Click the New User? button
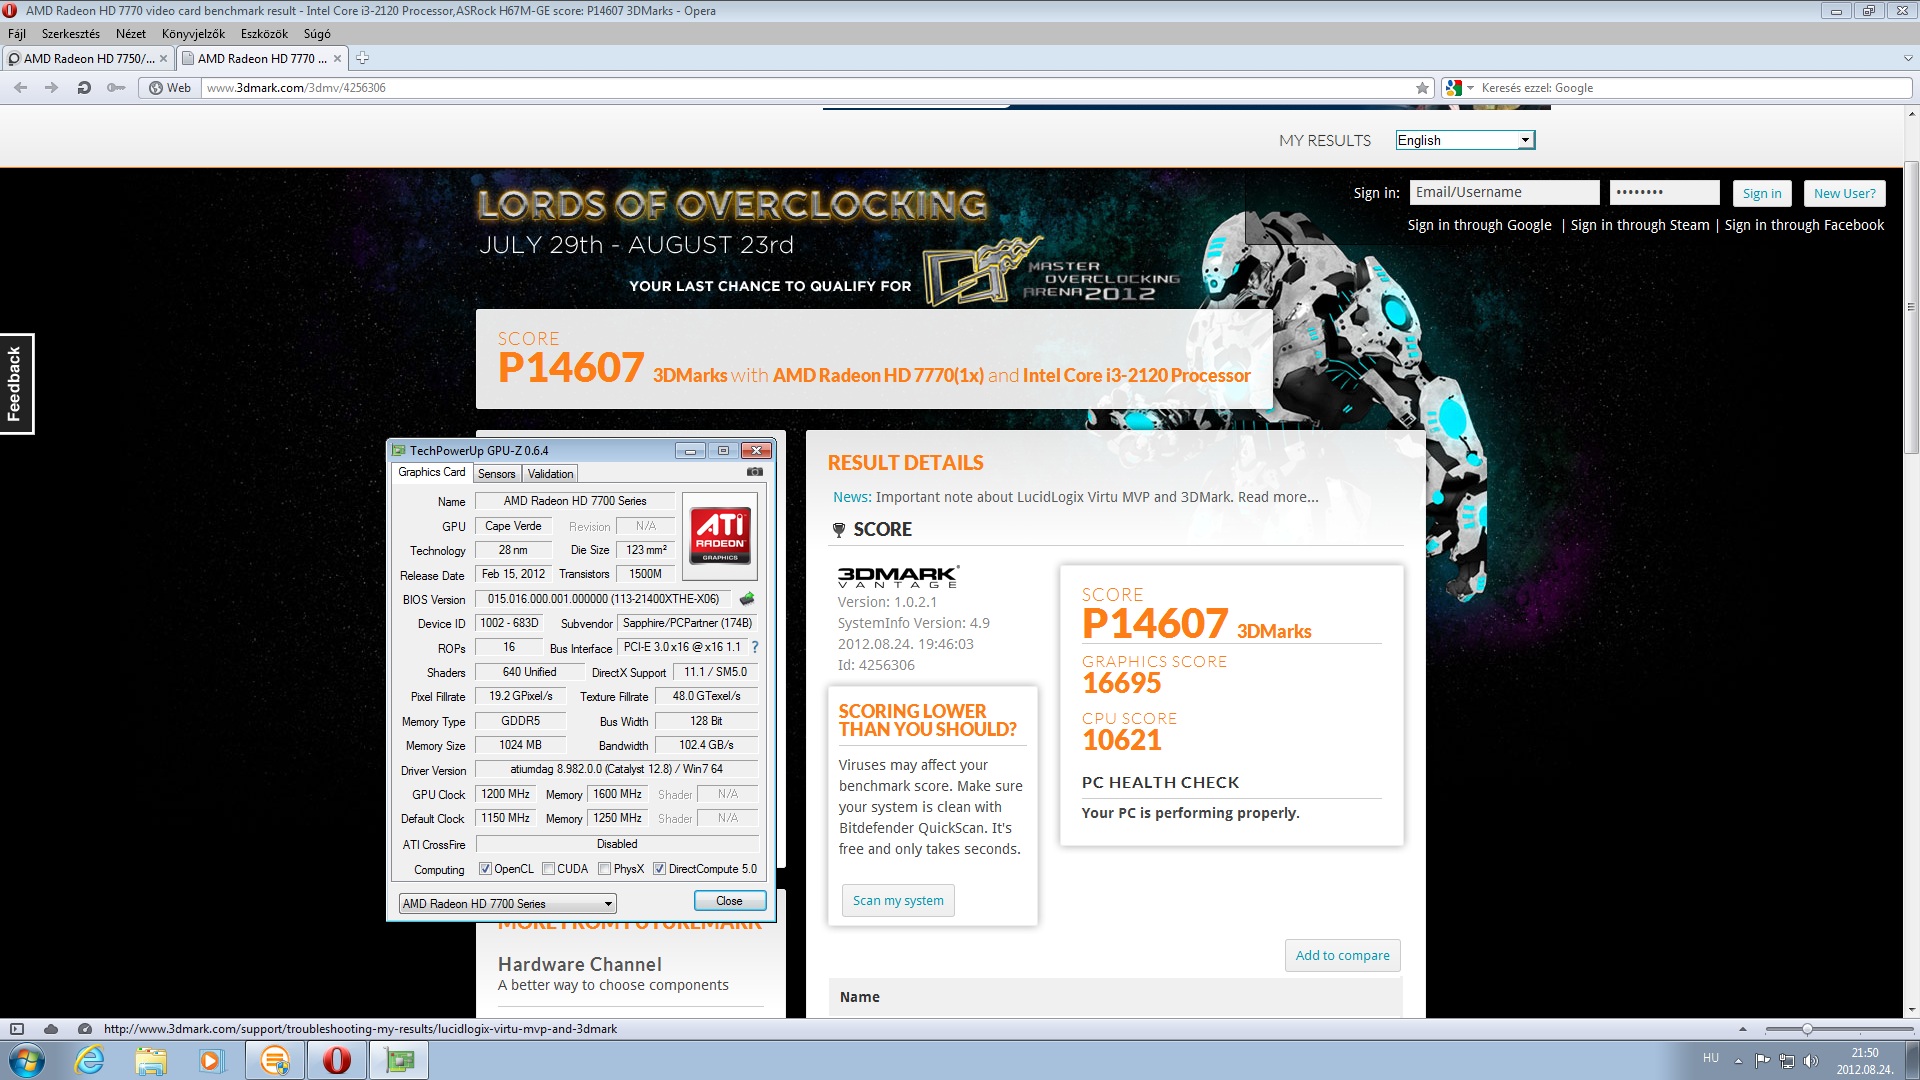 click(x=1844, y=193)
